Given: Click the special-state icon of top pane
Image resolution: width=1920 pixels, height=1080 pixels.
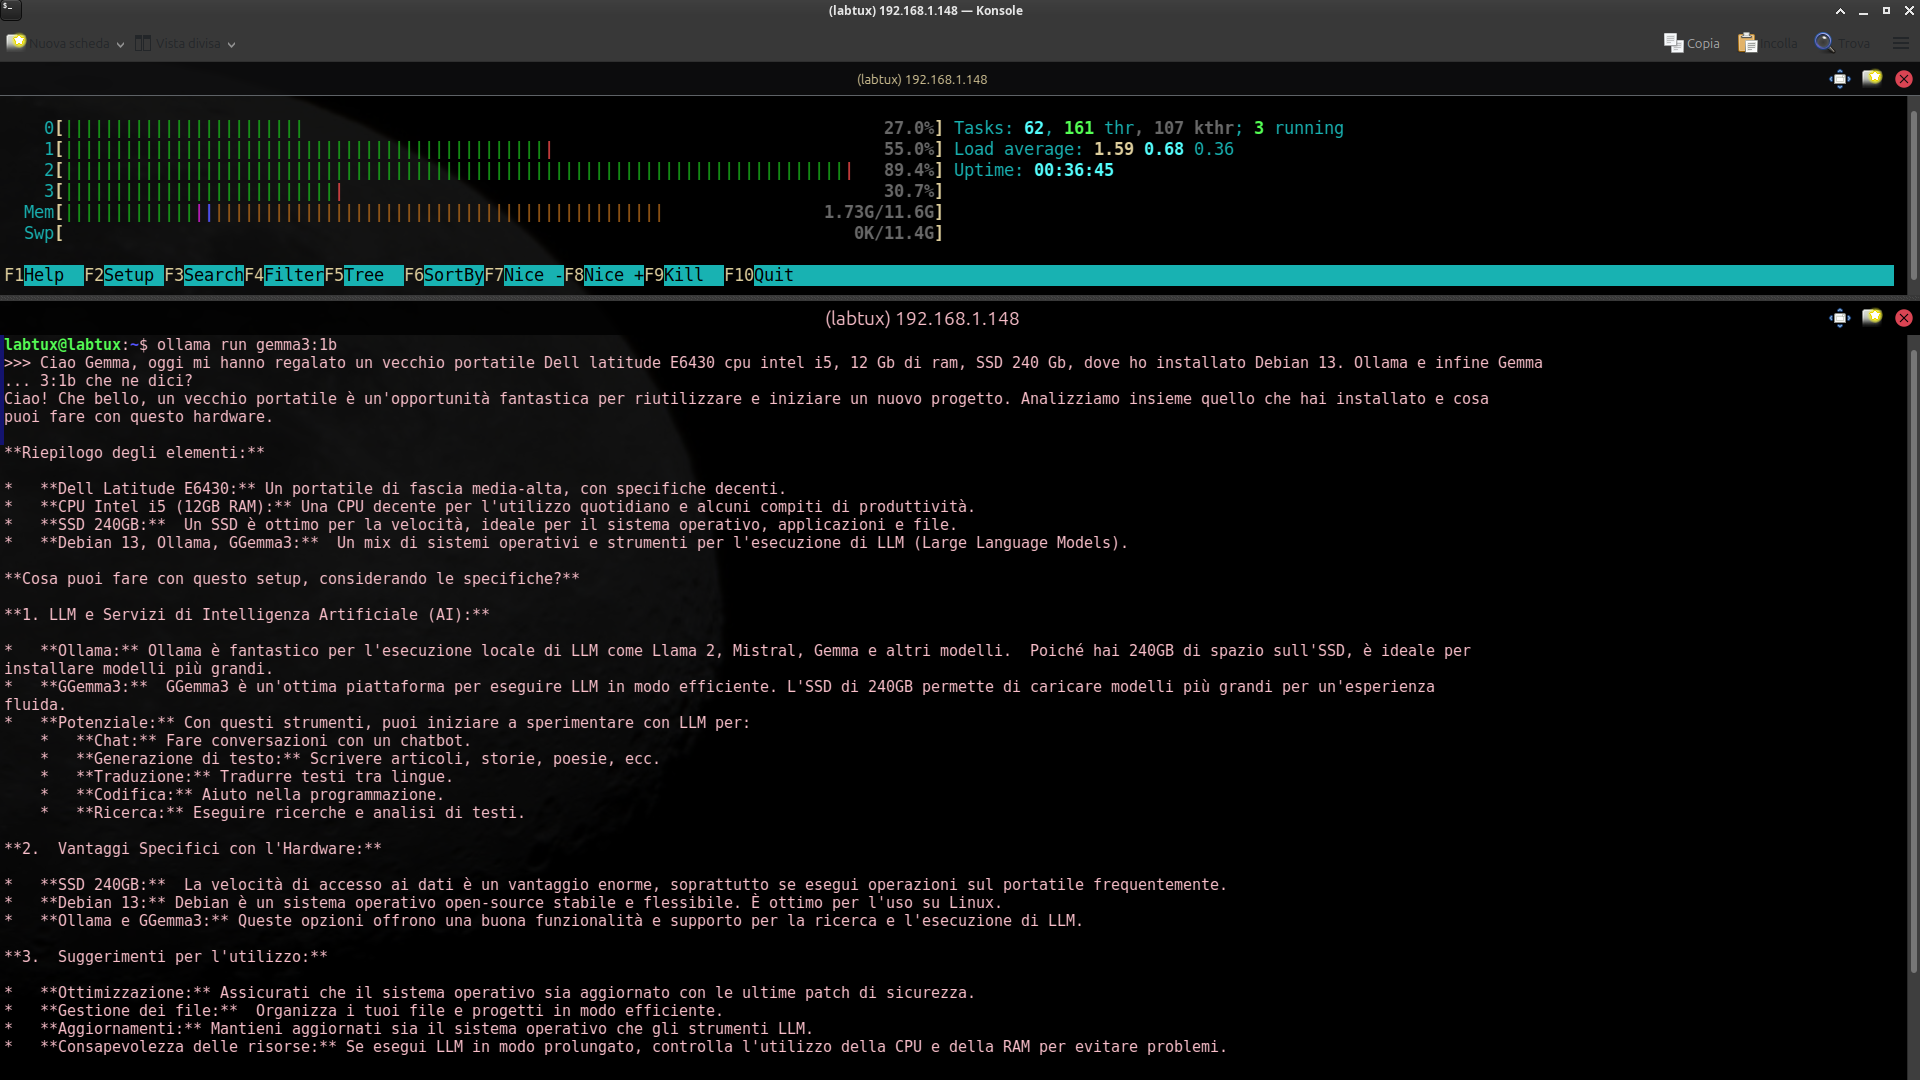Looking at the screenshot, I should click(x=1872, y=79).
